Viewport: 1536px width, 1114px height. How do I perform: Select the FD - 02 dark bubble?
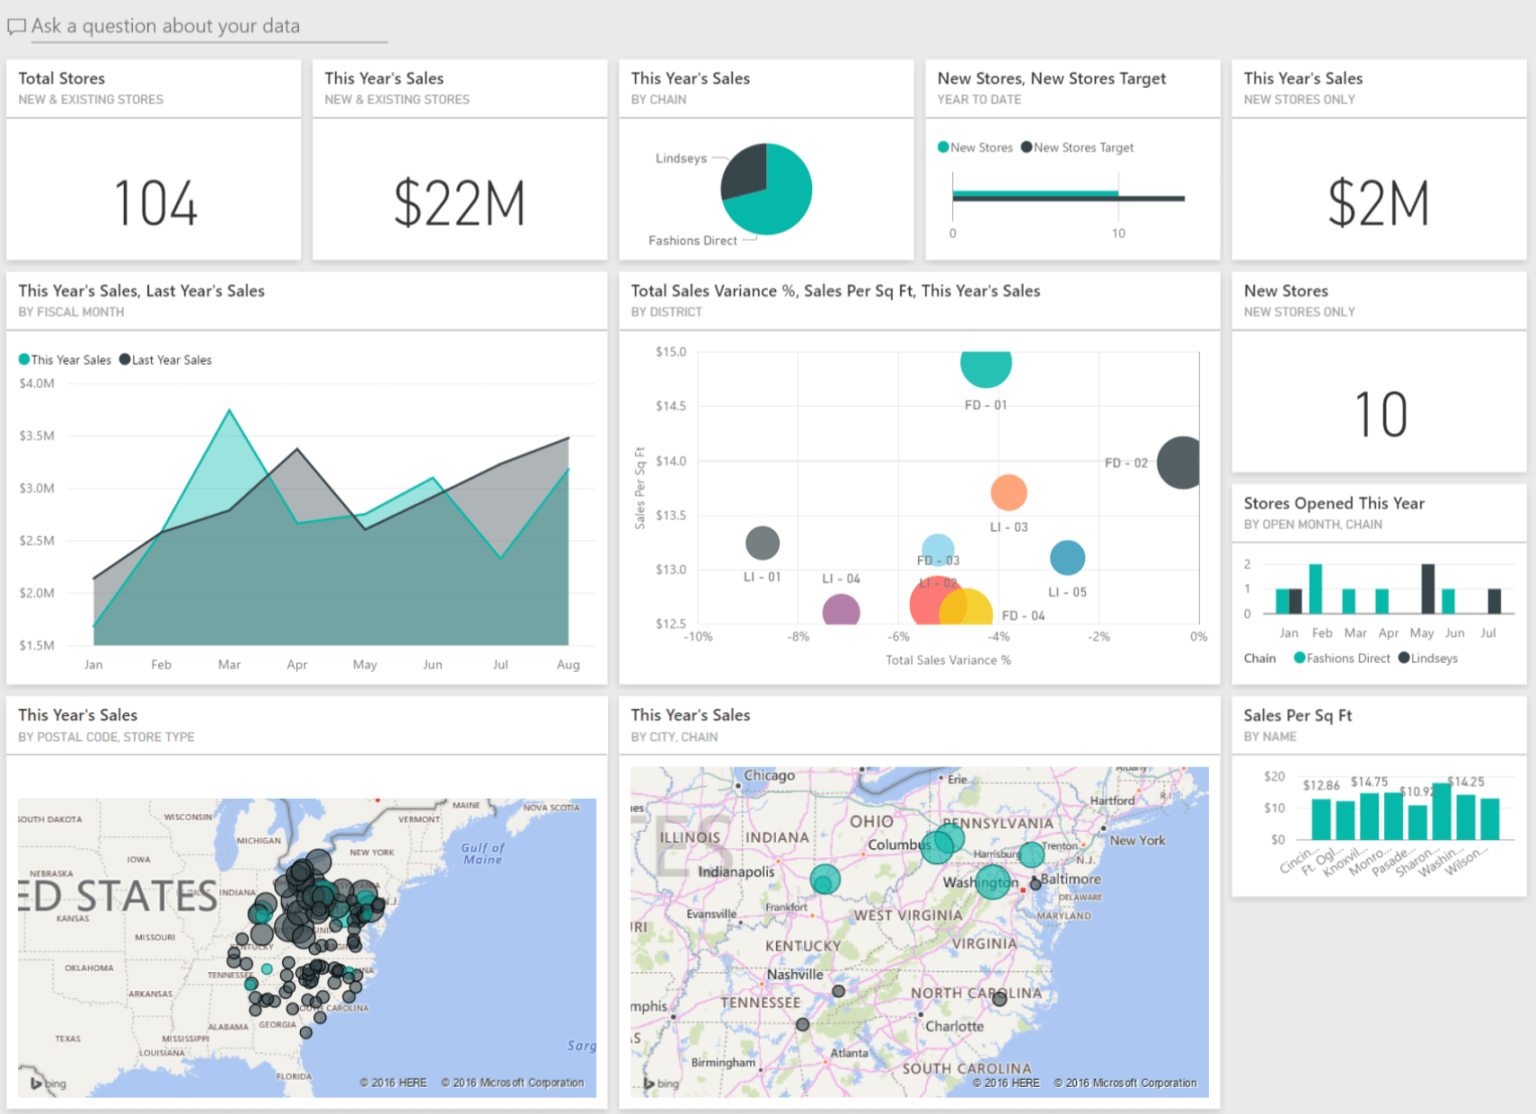[1181, 463]
